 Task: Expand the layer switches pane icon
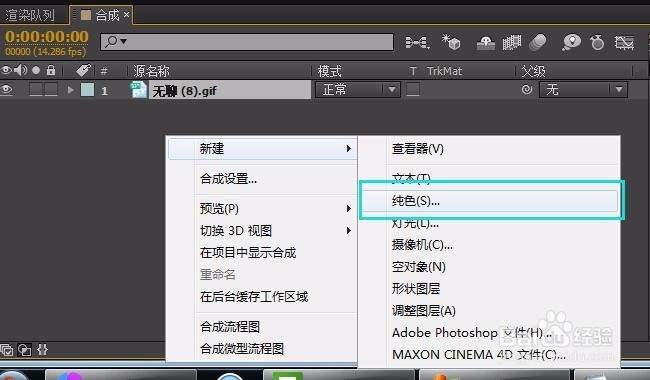tap(7, 350)
